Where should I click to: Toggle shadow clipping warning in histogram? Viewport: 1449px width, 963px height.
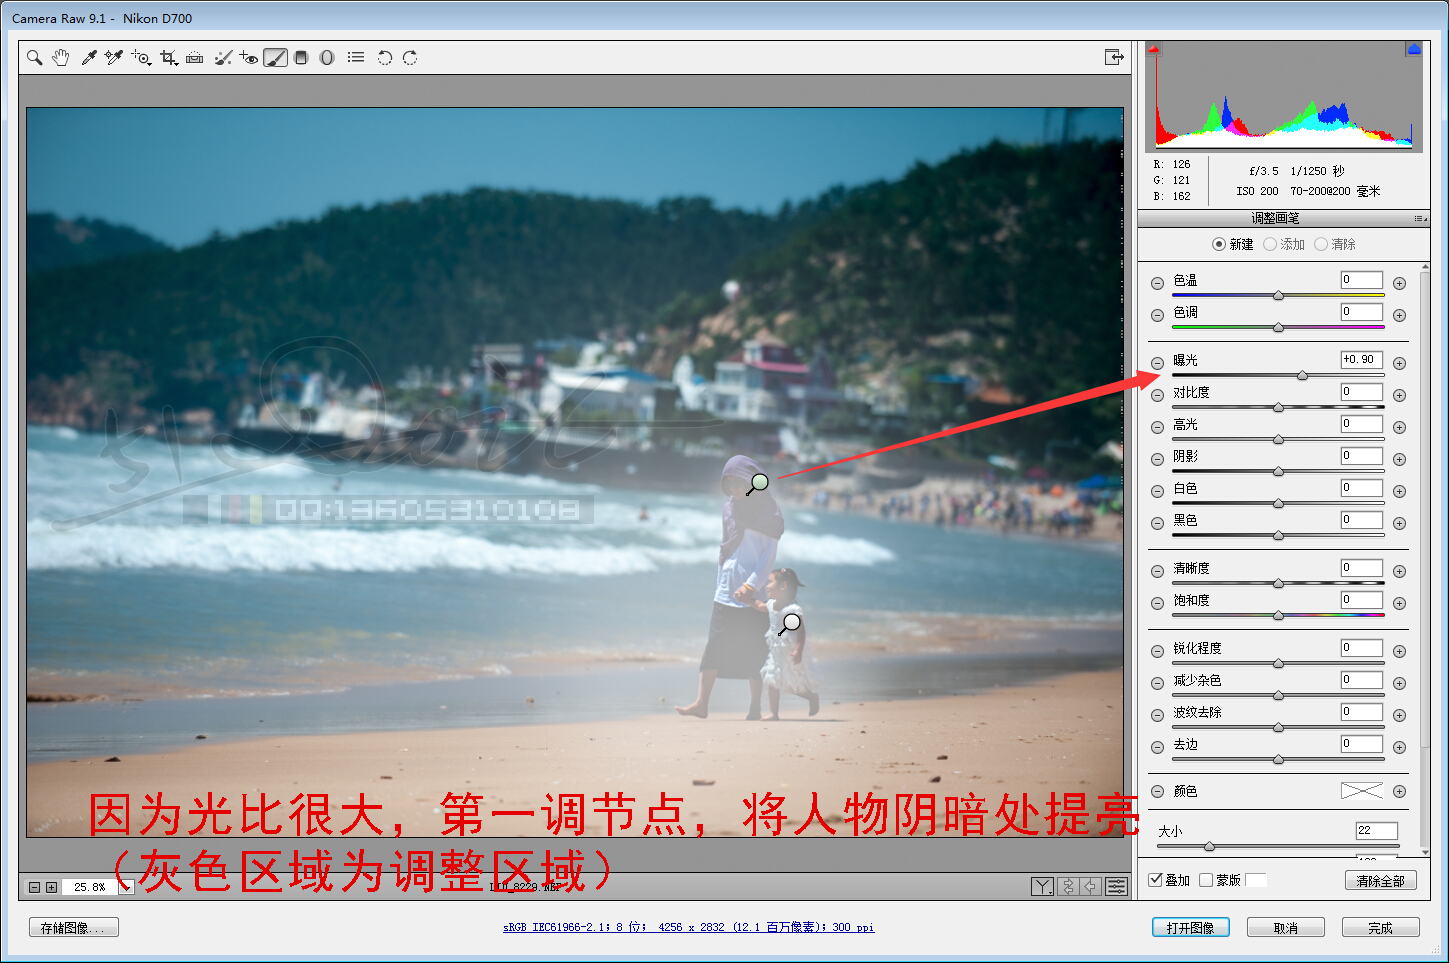point(1154,48)
